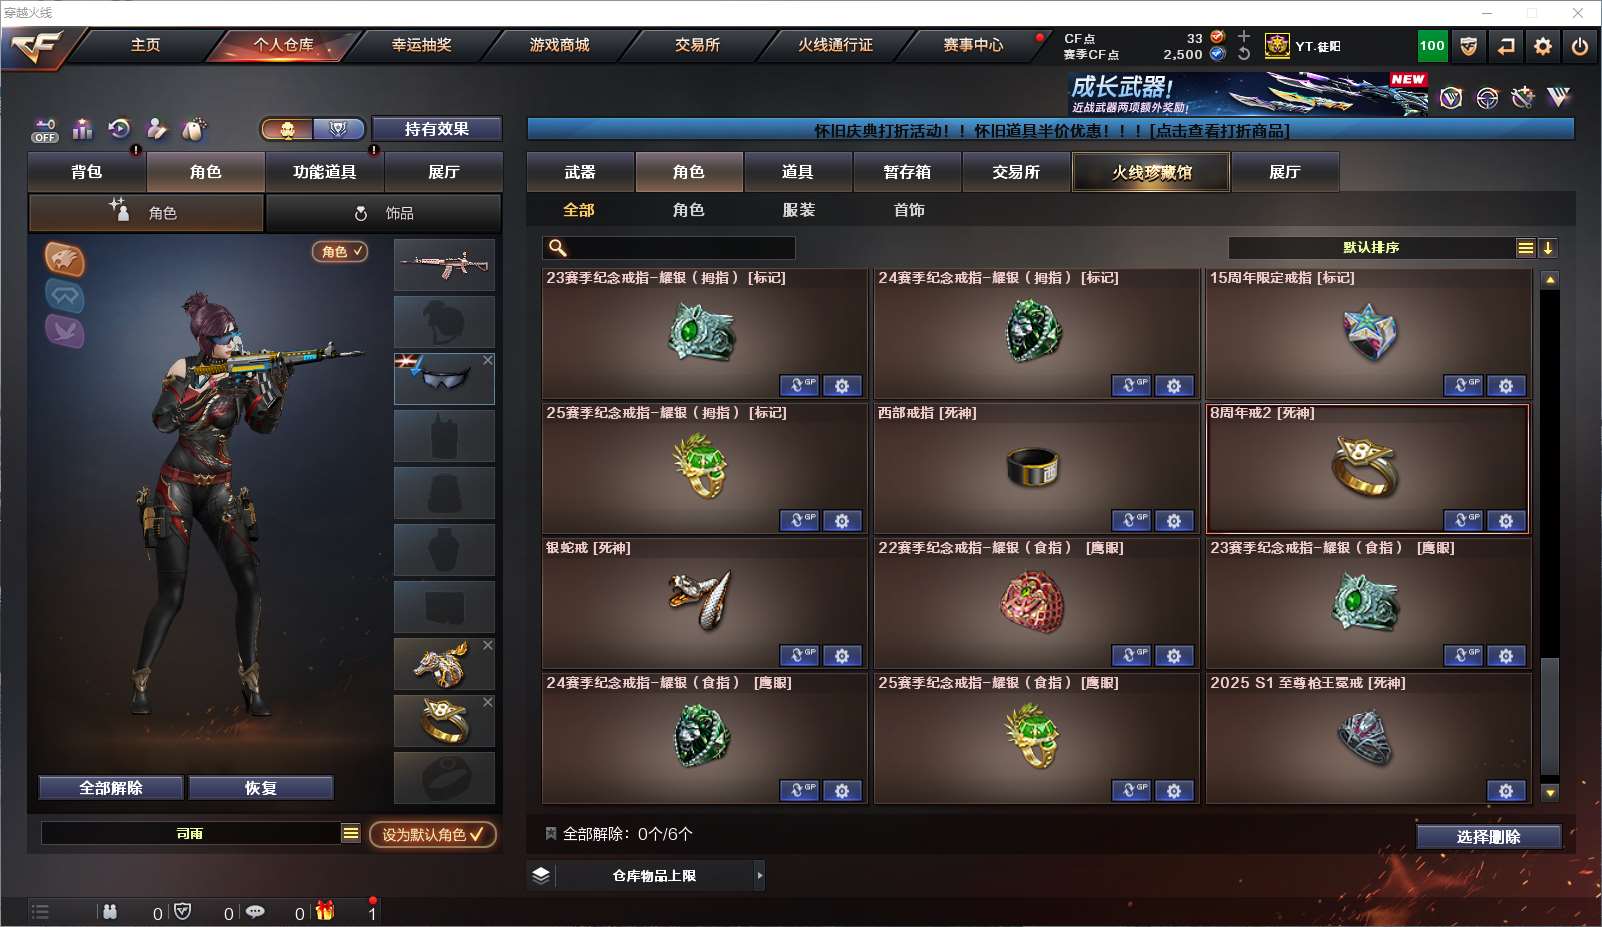
Task: Toggle the OFF switch above inventory tabs
Action: 44,130
